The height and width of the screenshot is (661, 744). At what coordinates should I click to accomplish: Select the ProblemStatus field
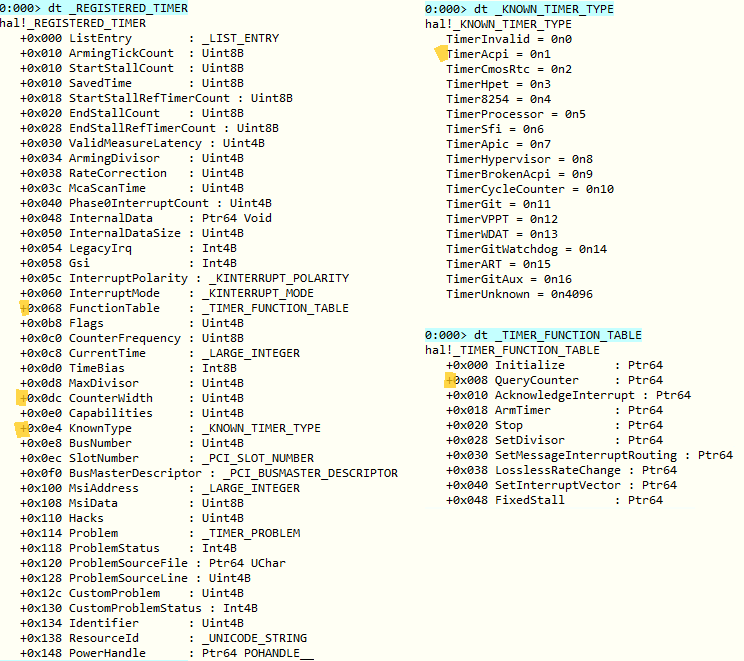[128, 548]
